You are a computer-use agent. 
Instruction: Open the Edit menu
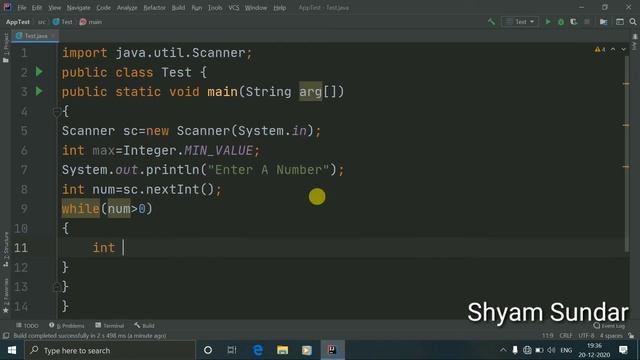click(37, 8)
